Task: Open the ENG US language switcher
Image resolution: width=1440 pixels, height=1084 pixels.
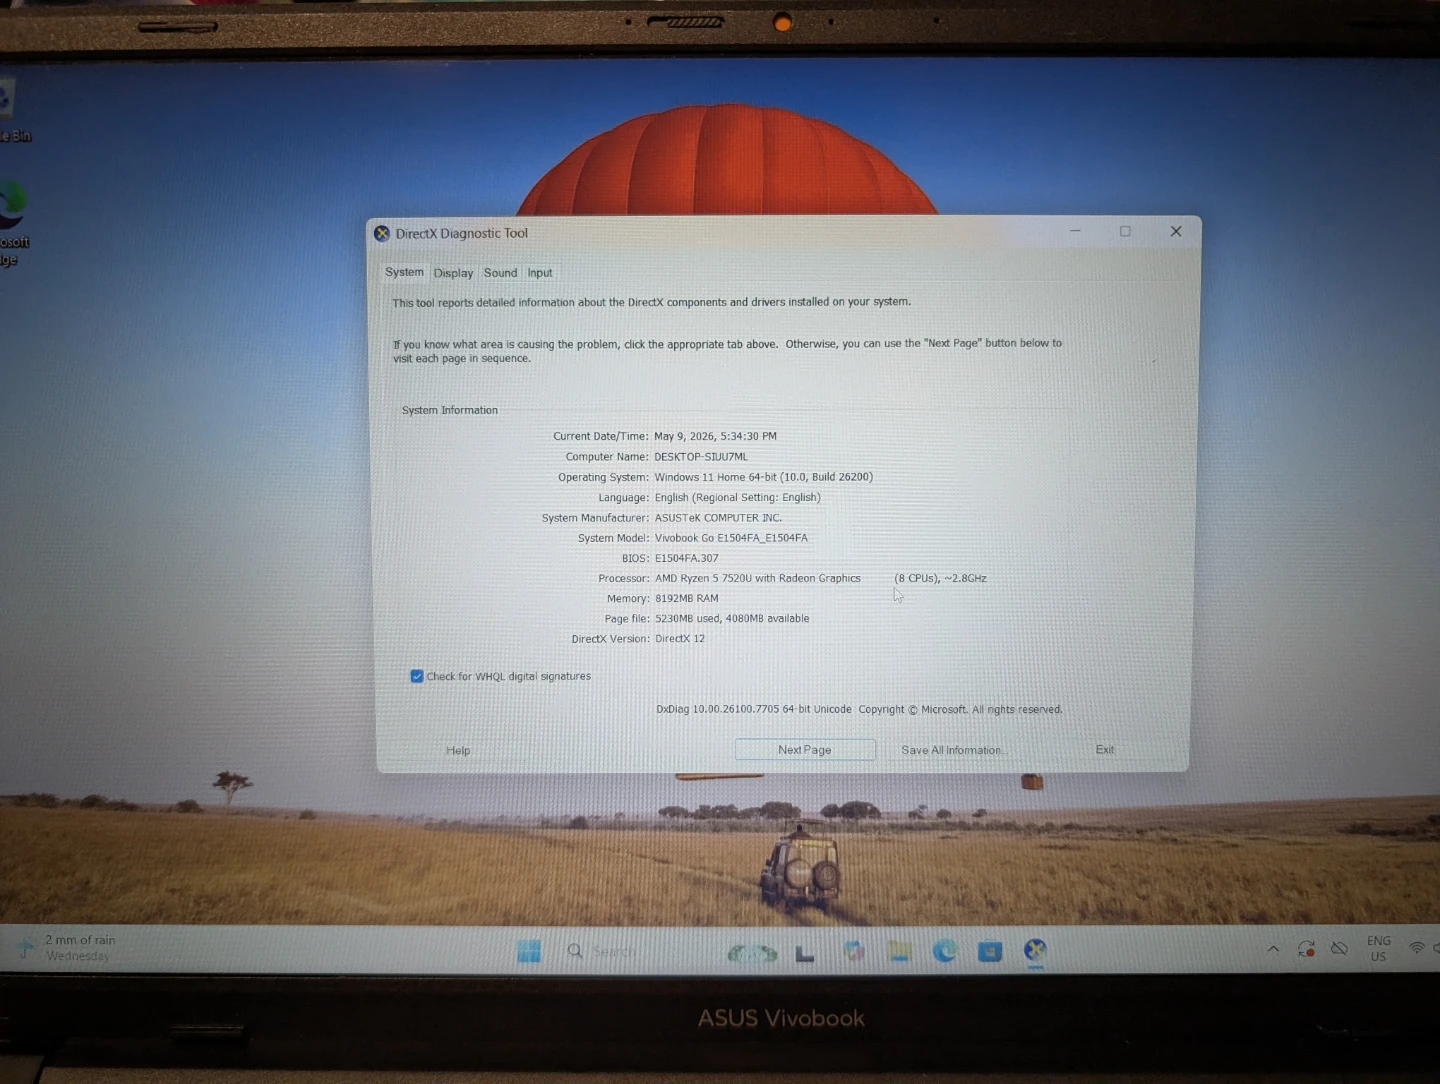Action: point(1379,948)
